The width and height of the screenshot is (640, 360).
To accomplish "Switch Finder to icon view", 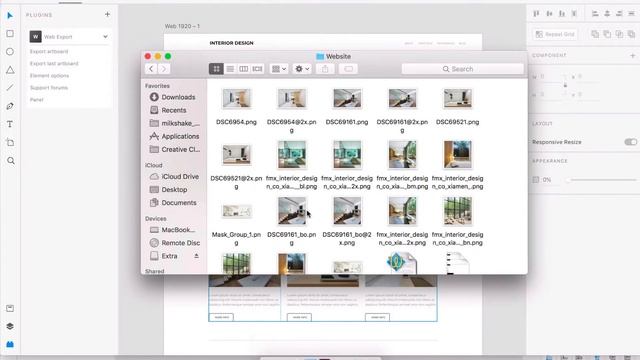I will 216,69.
